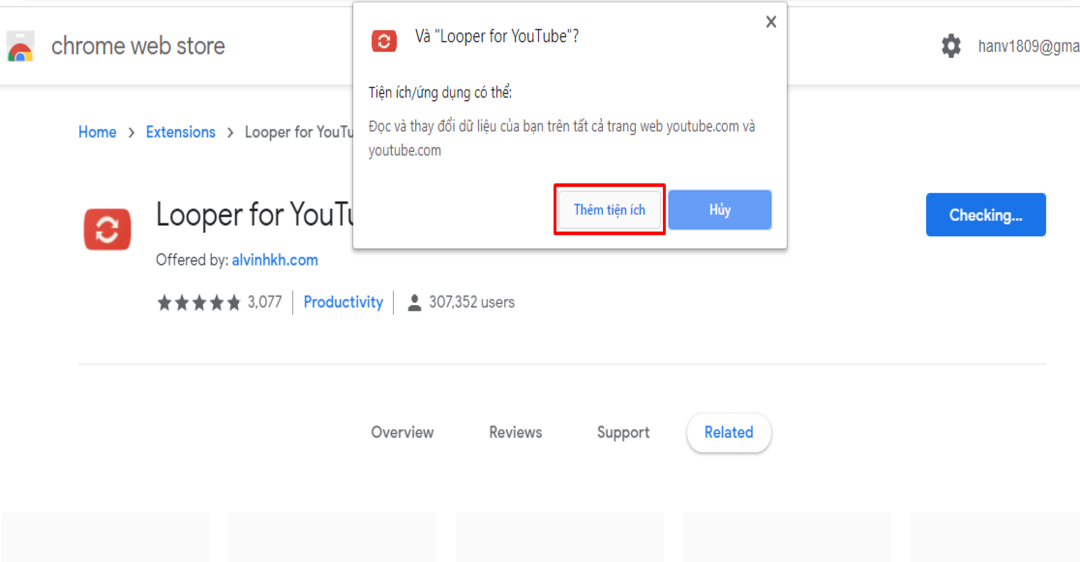
Task: Click the five-star rating display
Action: pyautogui.click(x=199, y=302)
